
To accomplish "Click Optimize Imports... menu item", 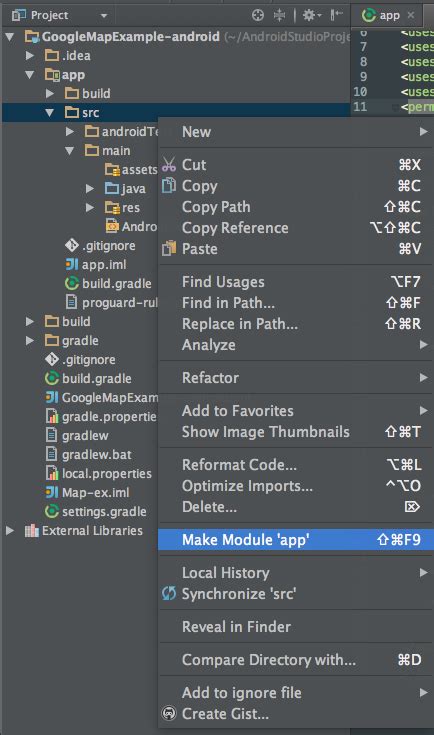I will pyautogui.click(x=294, y=486).
